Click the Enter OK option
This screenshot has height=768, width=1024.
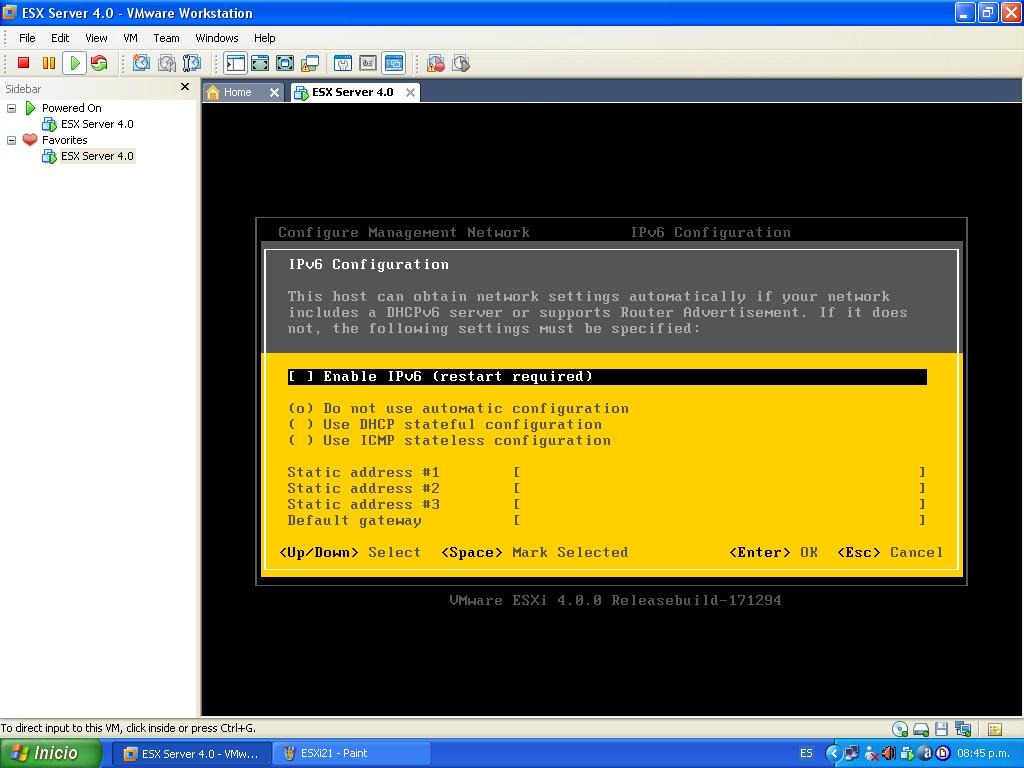[773, 552]
